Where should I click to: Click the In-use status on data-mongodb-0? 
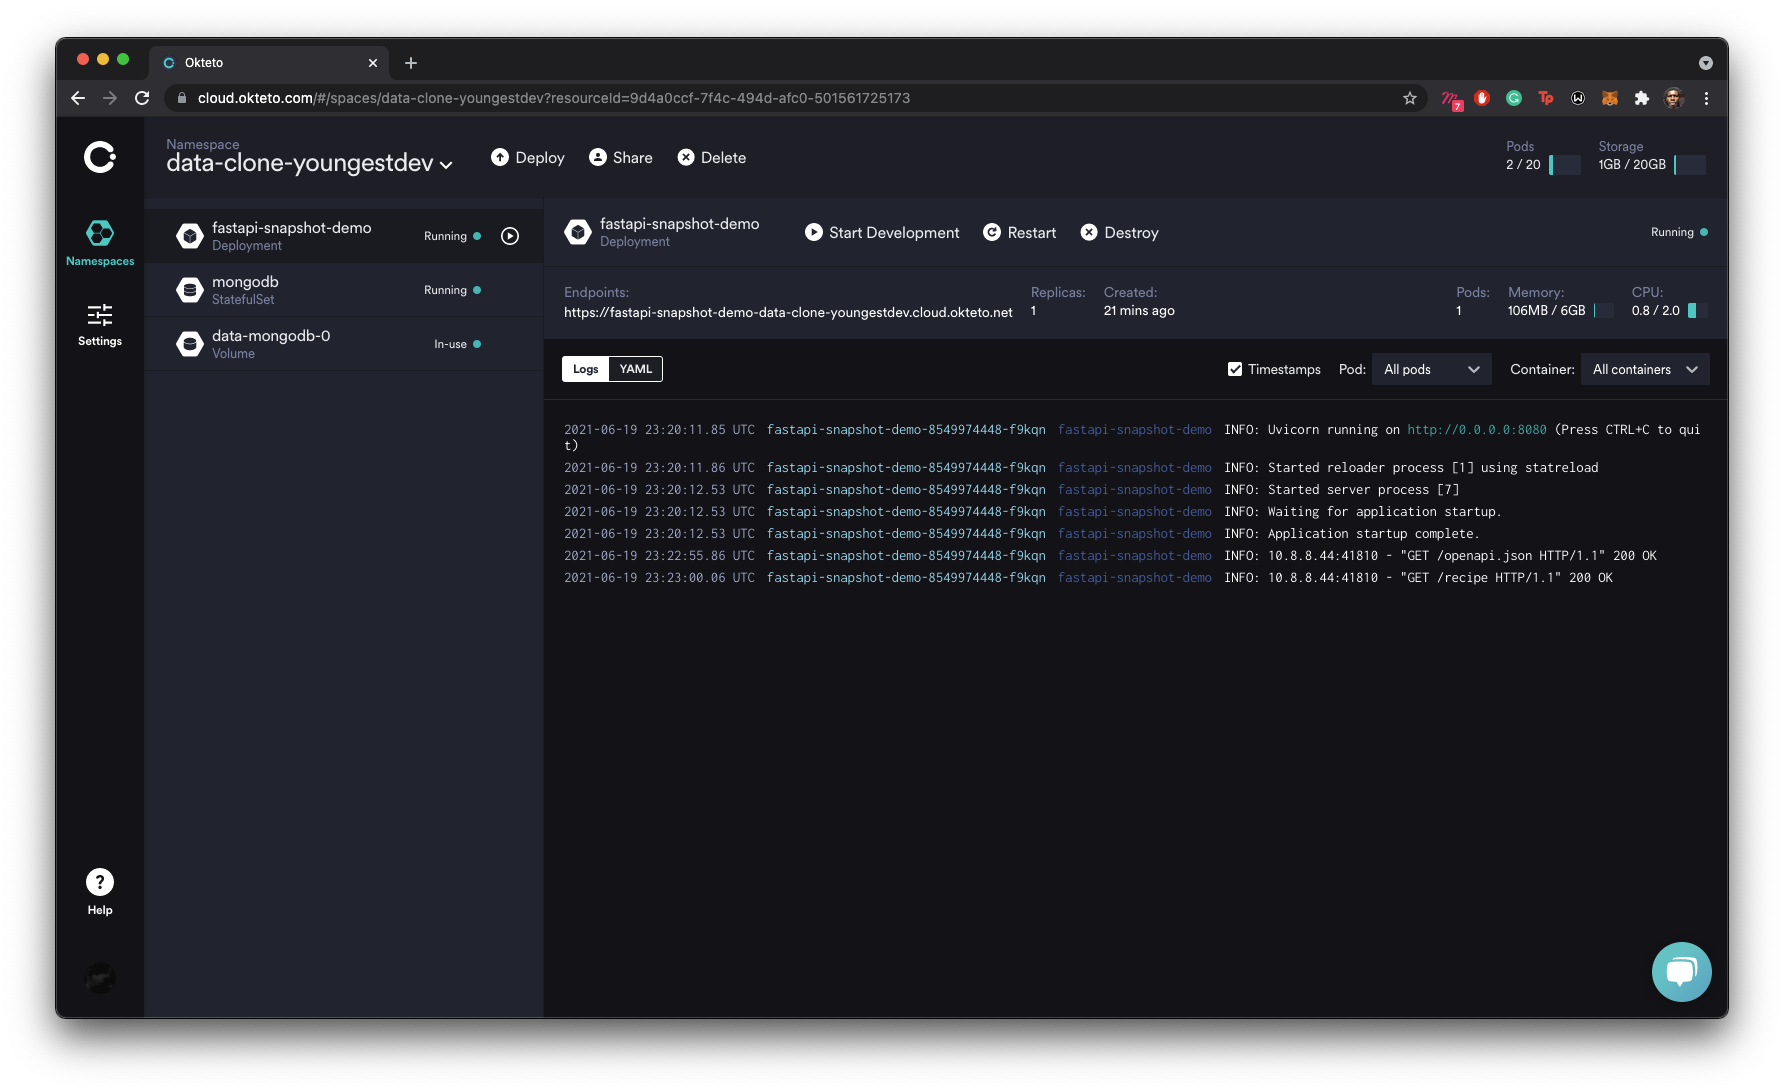457,344
